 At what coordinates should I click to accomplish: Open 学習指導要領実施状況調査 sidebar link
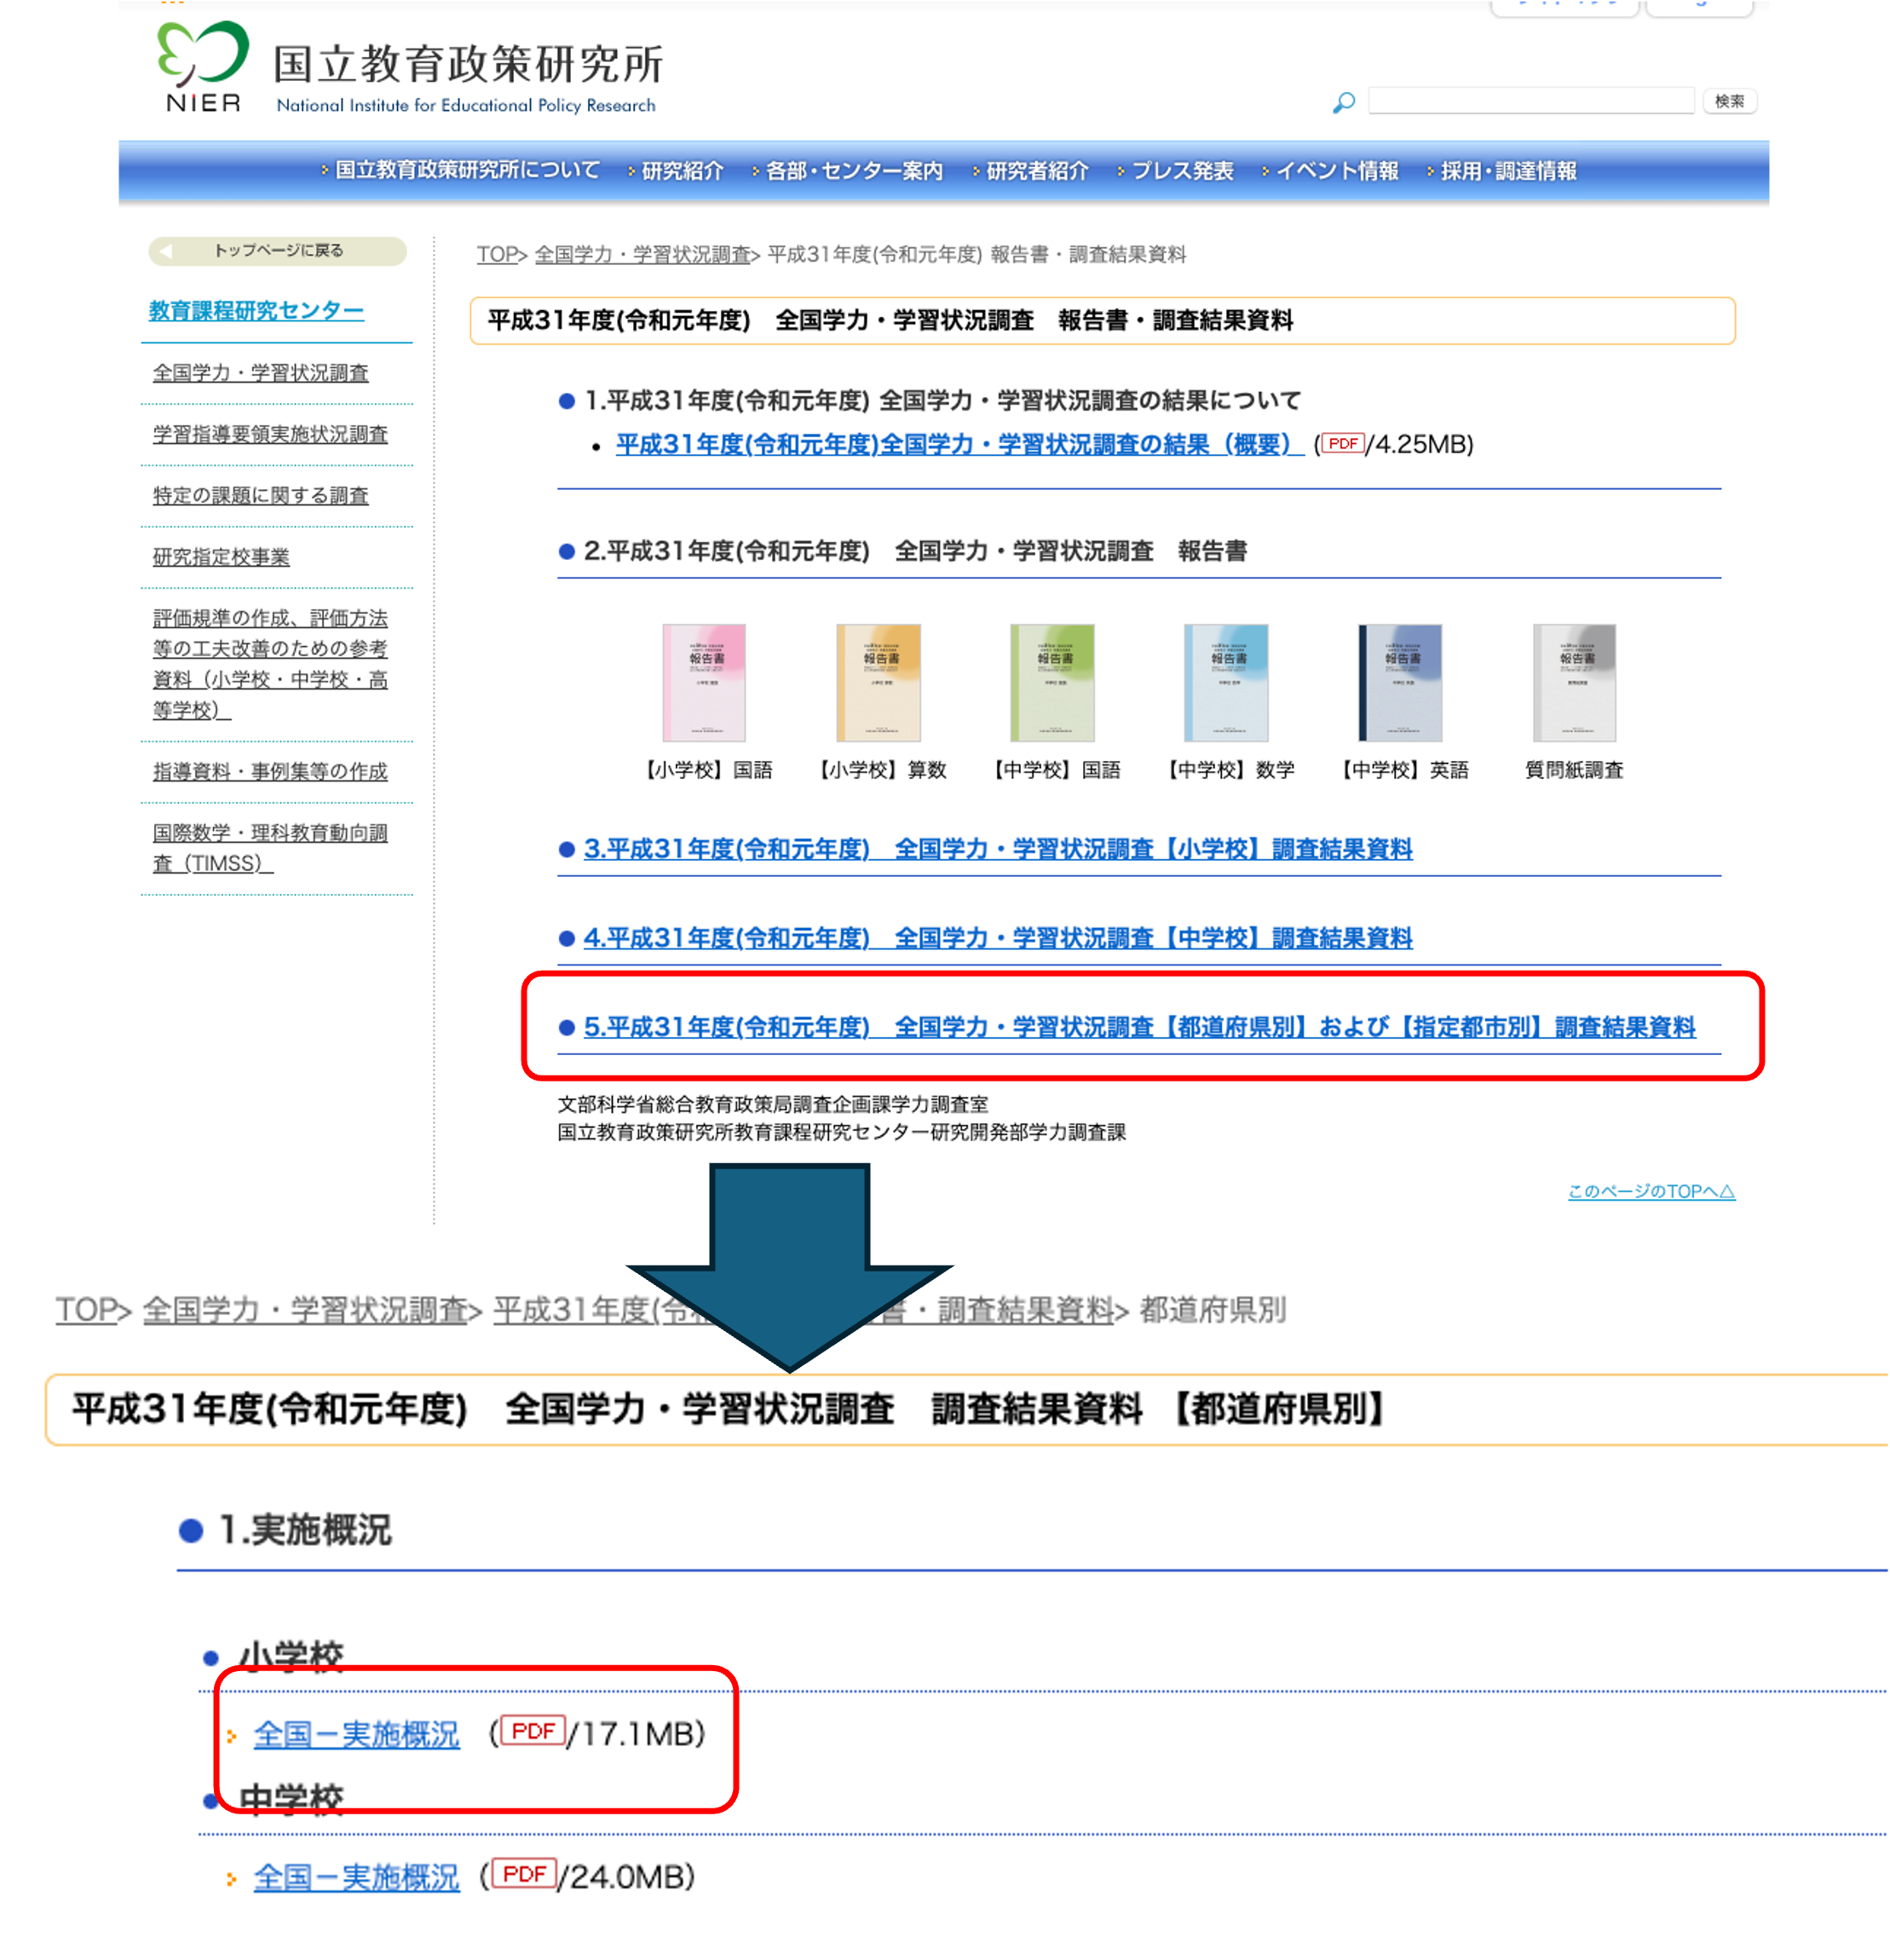click(270, 434)
